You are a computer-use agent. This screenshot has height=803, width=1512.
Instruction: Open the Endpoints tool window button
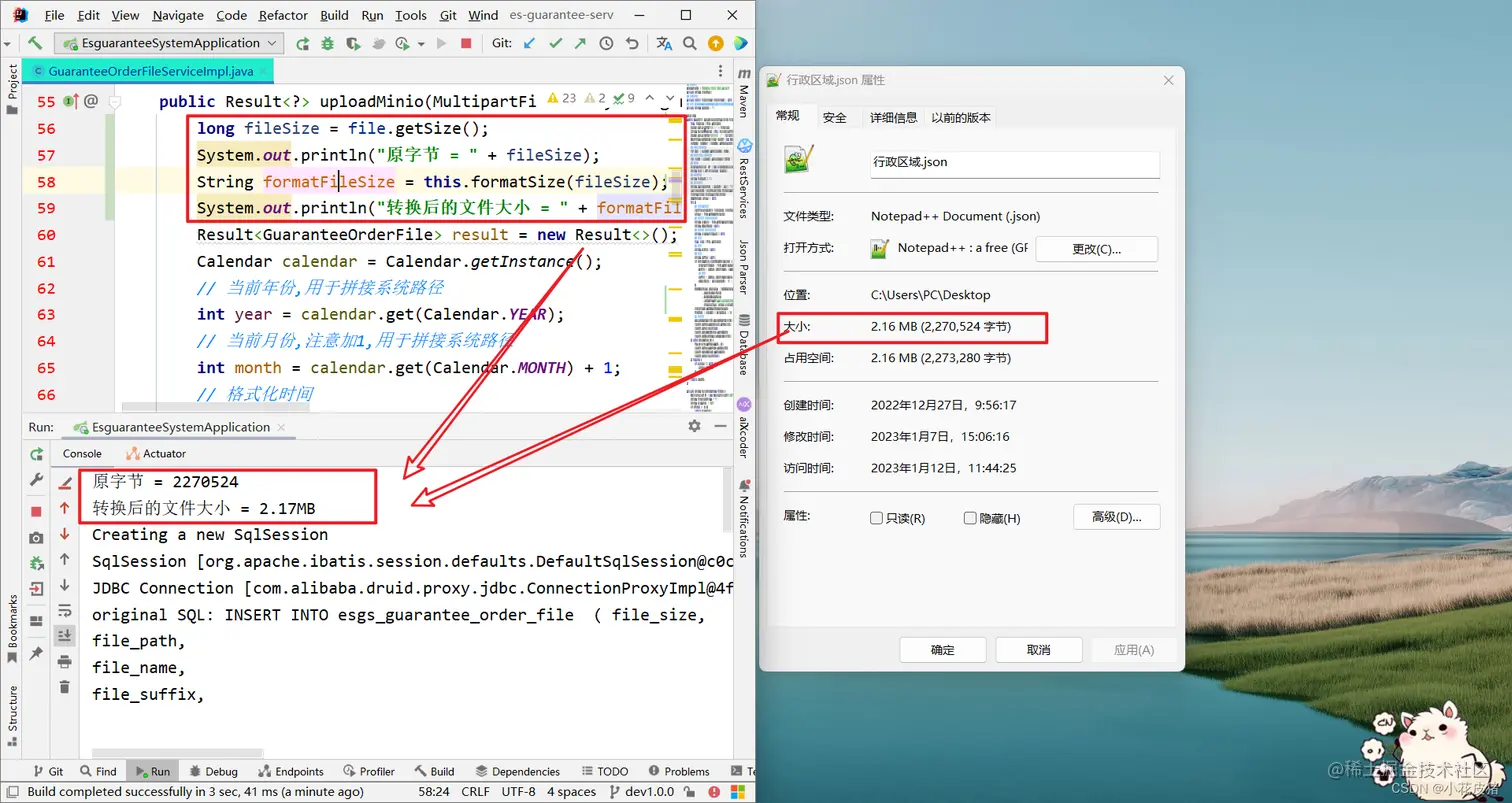pos(291,771)
